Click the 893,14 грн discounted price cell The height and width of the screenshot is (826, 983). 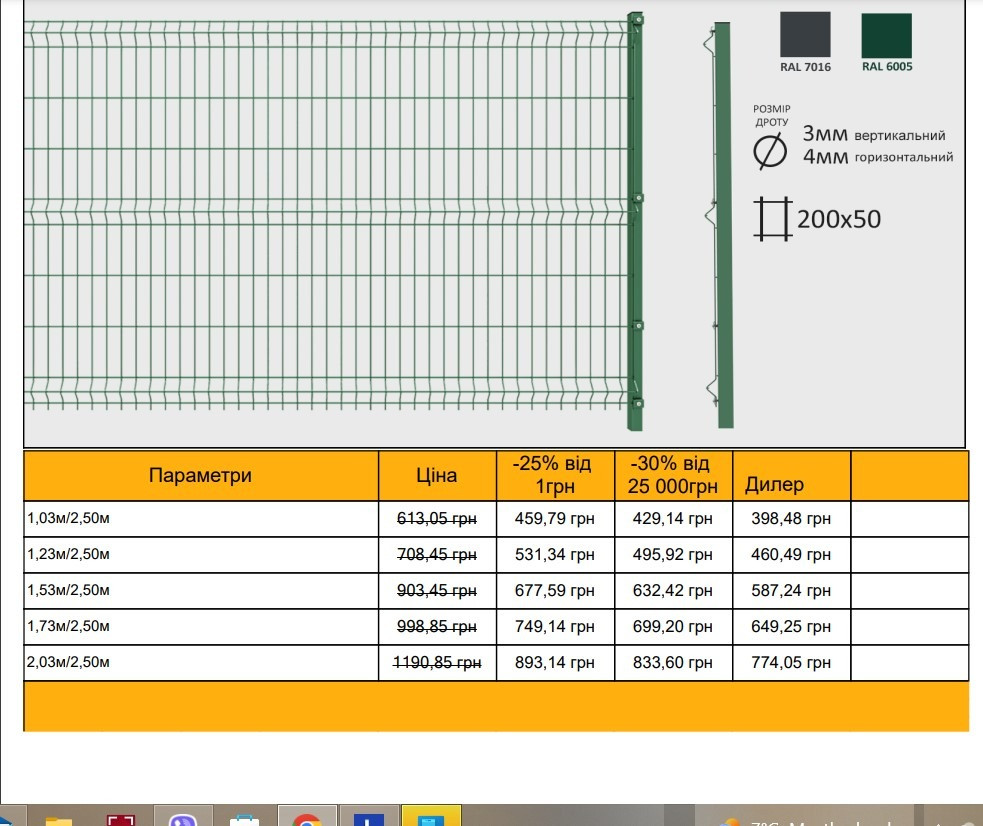pos(554,662)
